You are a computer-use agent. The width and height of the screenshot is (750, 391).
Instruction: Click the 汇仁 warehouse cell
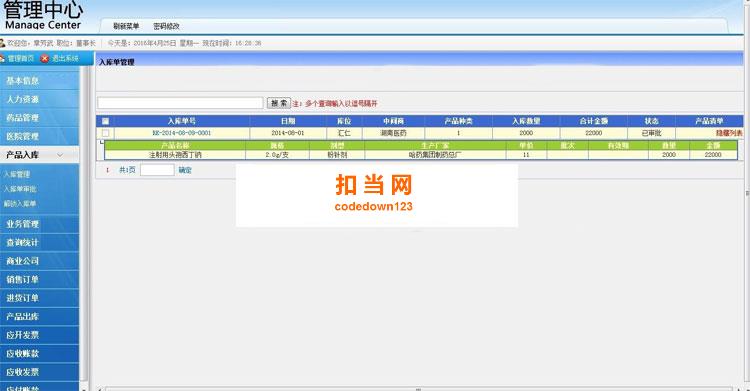click(344, 133)
